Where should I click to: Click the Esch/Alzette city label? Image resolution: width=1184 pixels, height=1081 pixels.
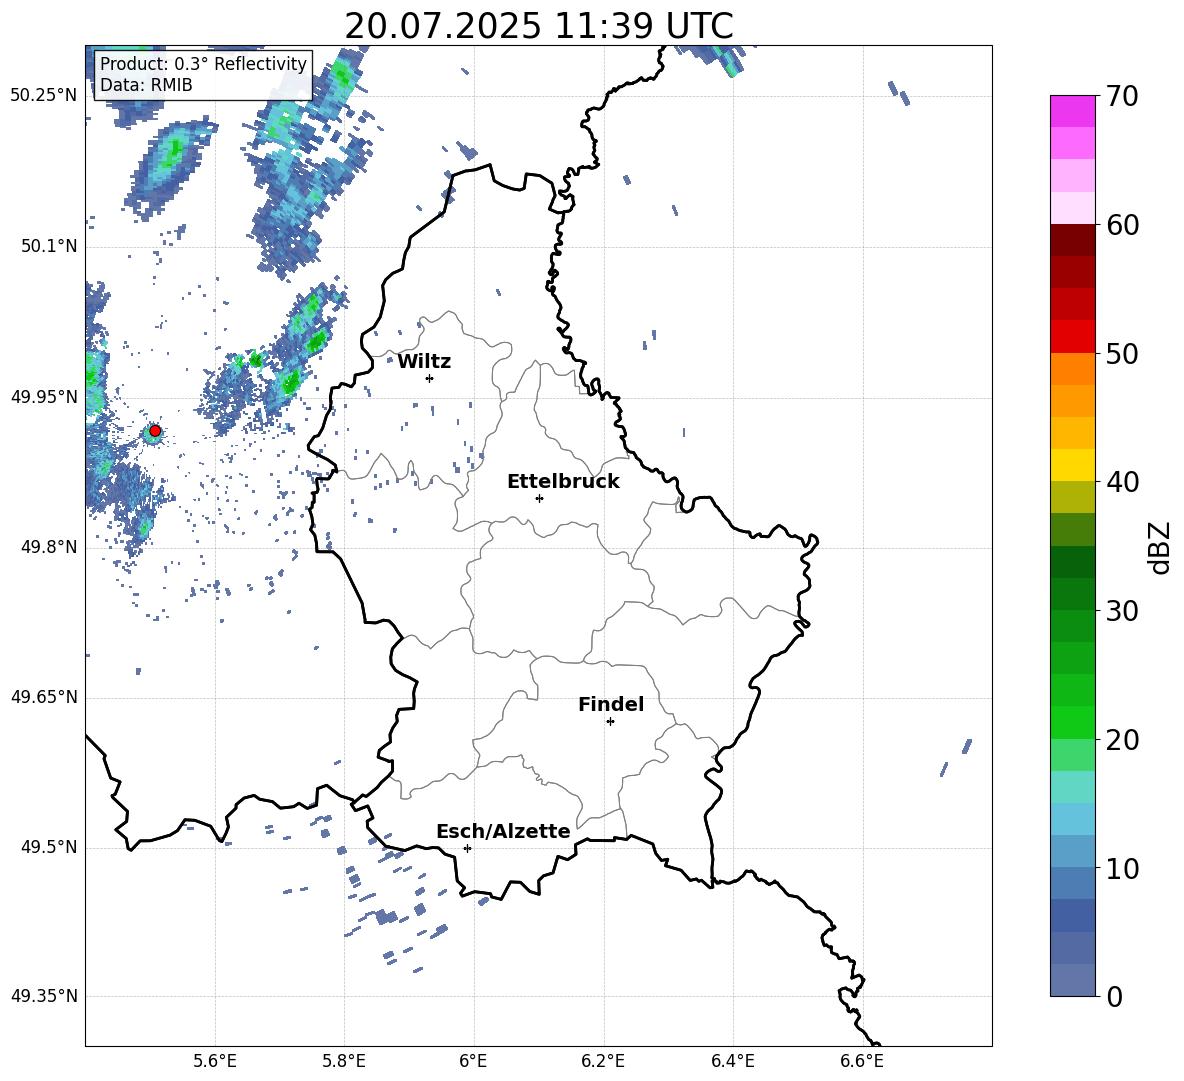click(x=503, y=832)
